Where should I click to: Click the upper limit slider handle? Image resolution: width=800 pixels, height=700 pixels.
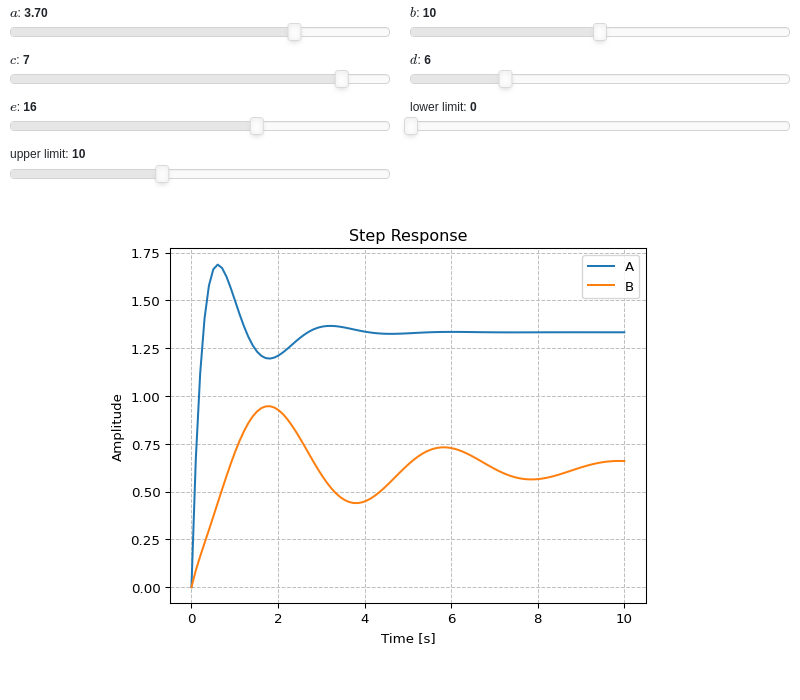[x=162, y=174]
